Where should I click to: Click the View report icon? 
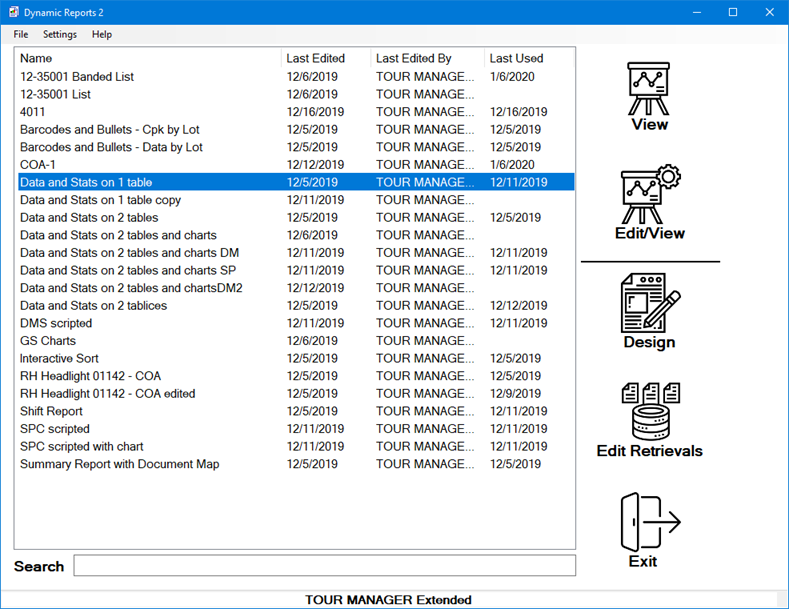click(649, 90)
